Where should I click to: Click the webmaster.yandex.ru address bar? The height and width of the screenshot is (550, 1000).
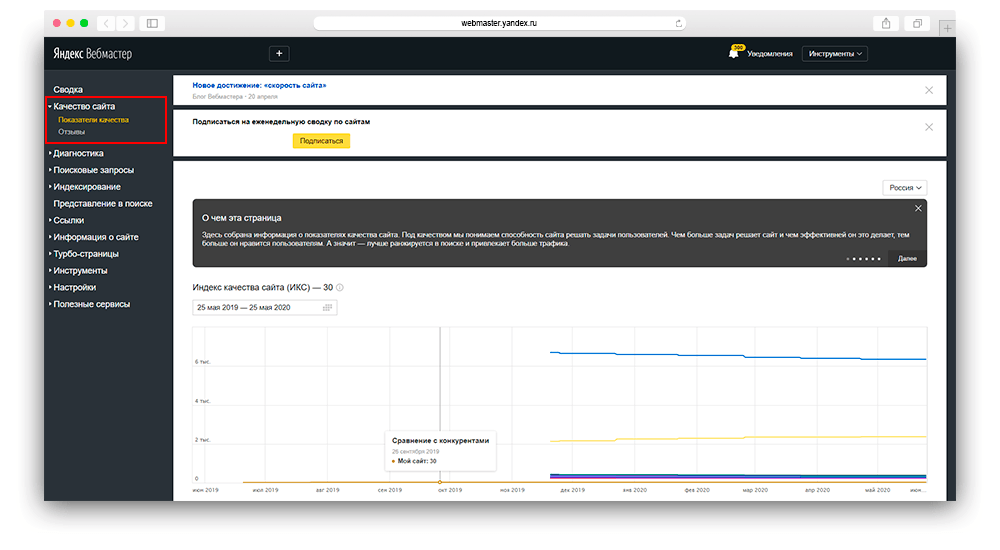(499, 24)
